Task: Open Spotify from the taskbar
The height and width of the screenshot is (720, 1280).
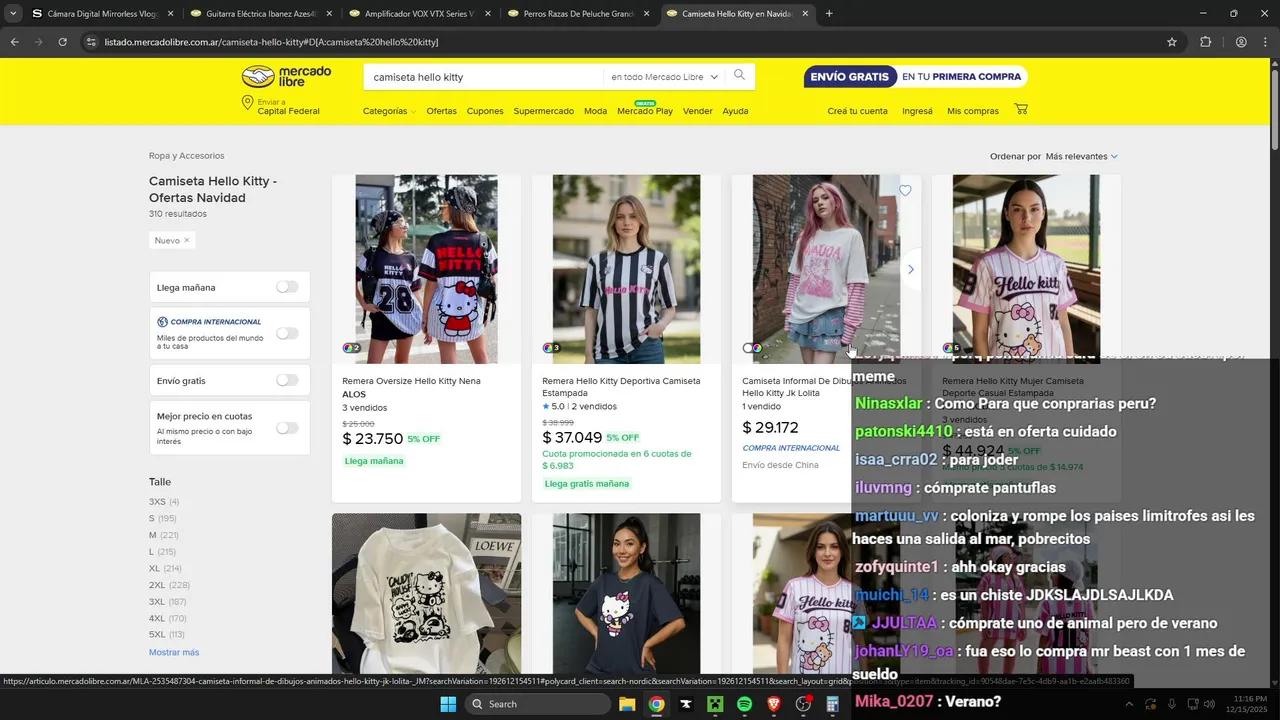Action: pyautogui.click(x=744, y=704)
